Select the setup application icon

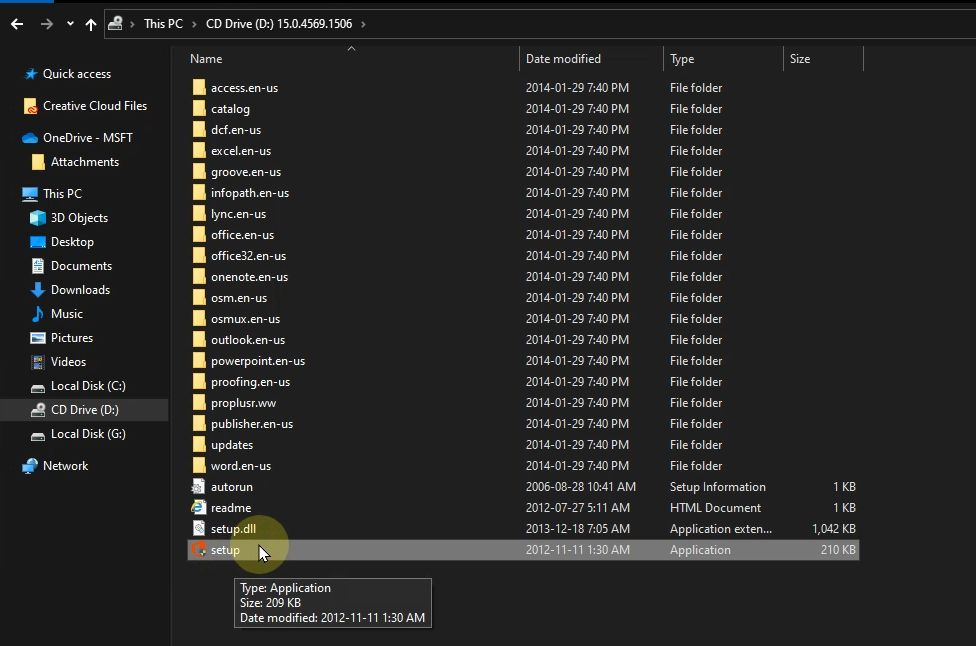click(x=198, y=550)
